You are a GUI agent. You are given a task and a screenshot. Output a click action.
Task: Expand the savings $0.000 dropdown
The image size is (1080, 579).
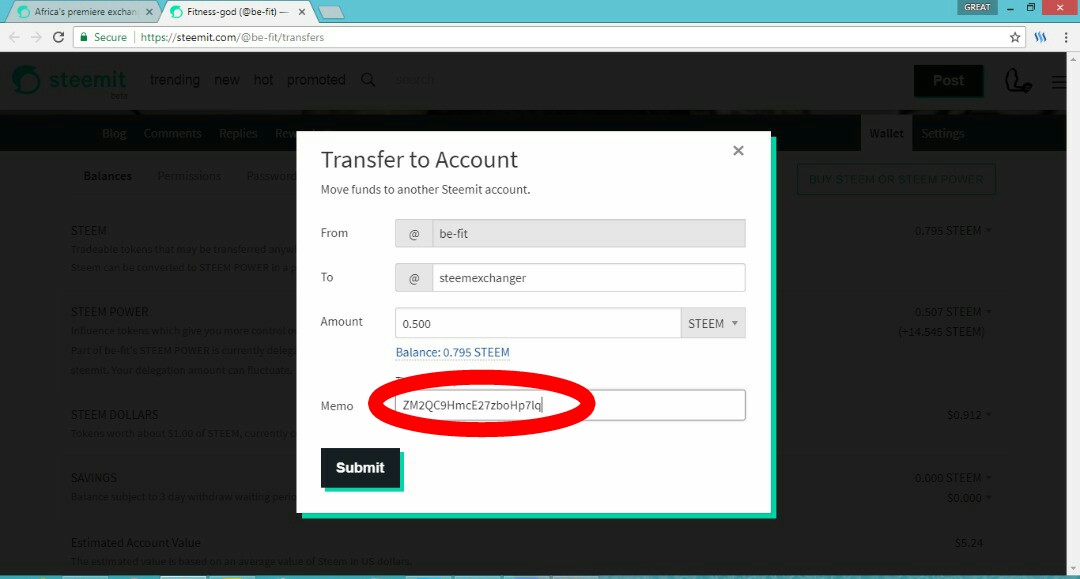click(969, 498)
